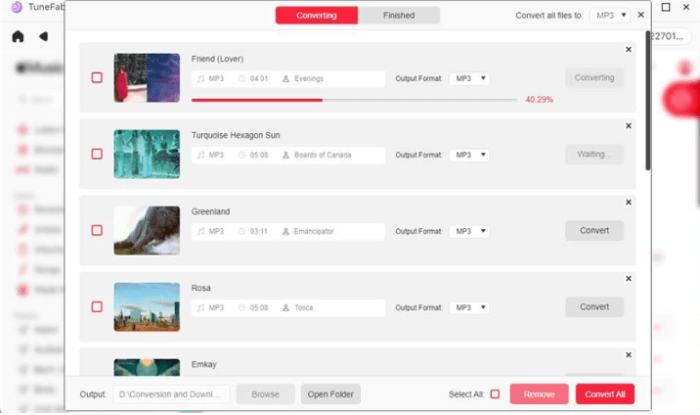
Task: Click the Friend (Lover) album thumbnail
Action: (x=147, y=78)
